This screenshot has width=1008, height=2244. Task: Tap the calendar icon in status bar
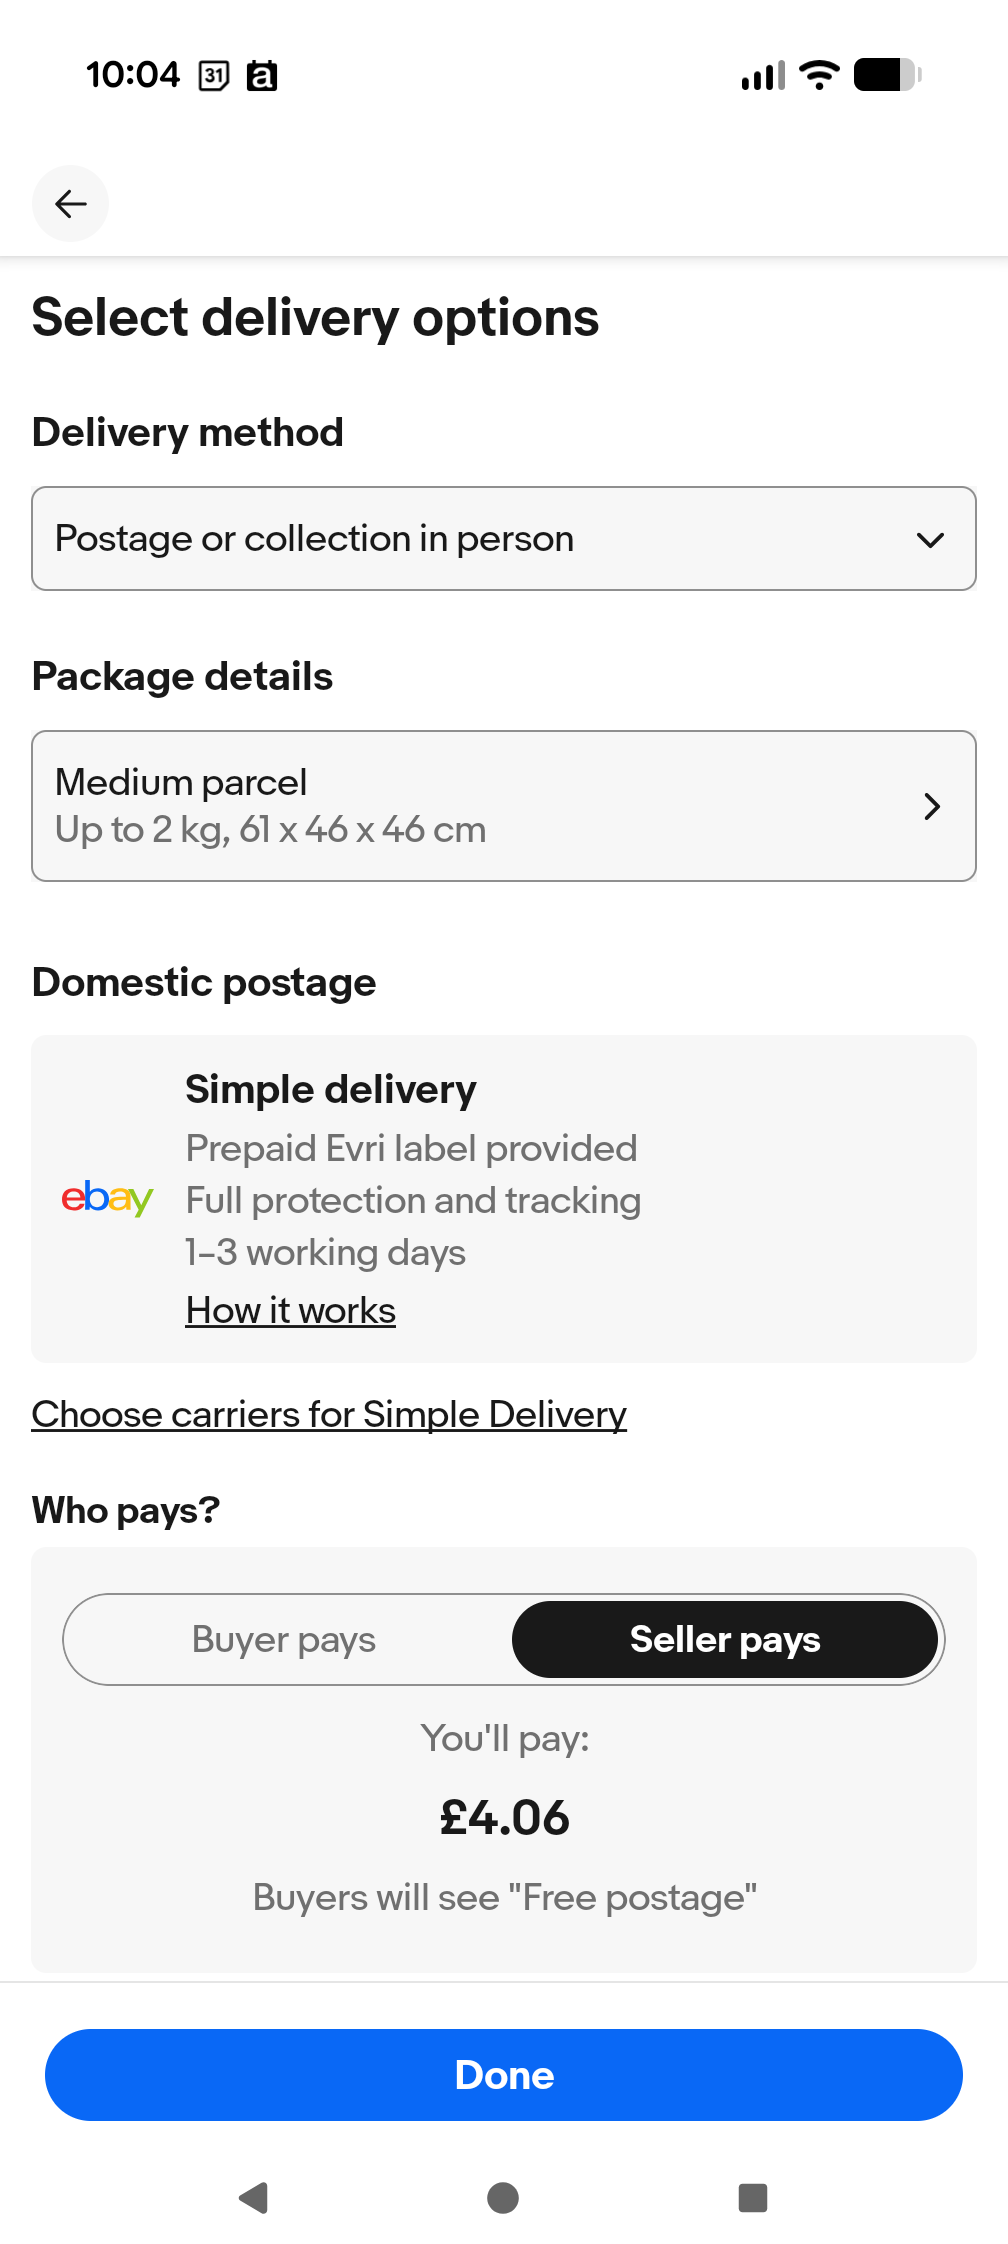214,75
